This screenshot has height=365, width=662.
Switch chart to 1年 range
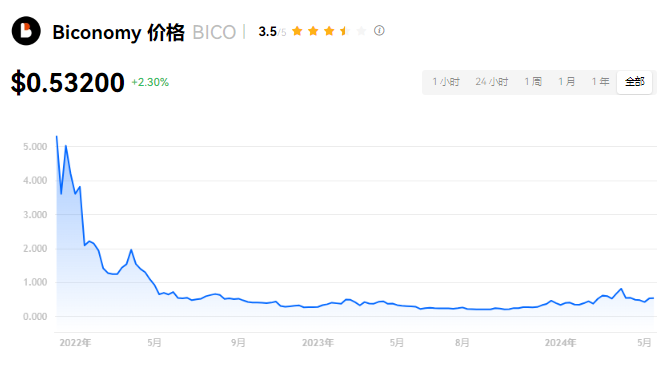[600, 82]
